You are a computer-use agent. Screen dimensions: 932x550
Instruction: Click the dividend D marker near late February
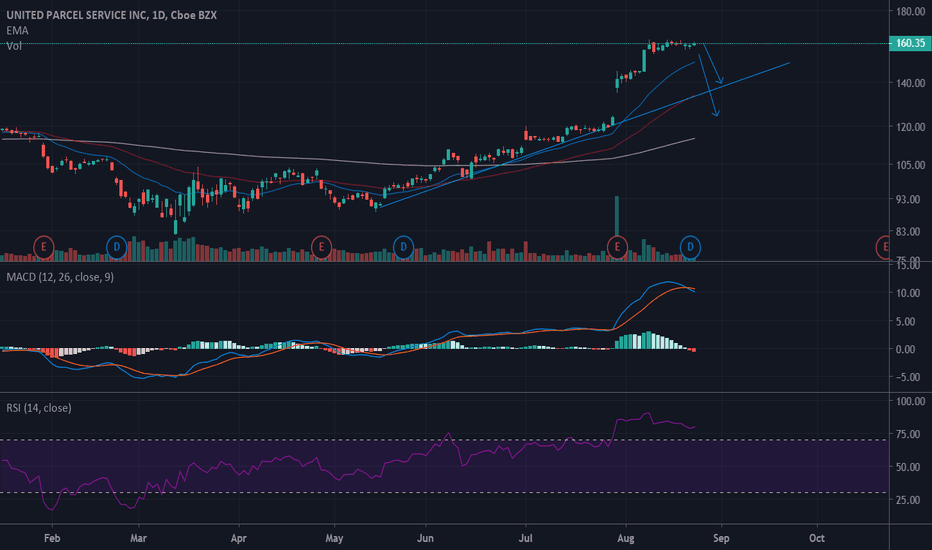[x=116, y=247]
